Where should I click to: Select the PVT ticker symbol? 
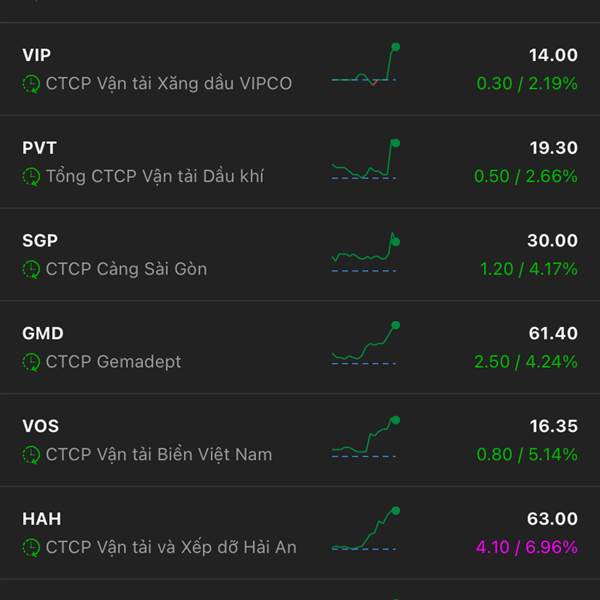[x=39, y=148]
